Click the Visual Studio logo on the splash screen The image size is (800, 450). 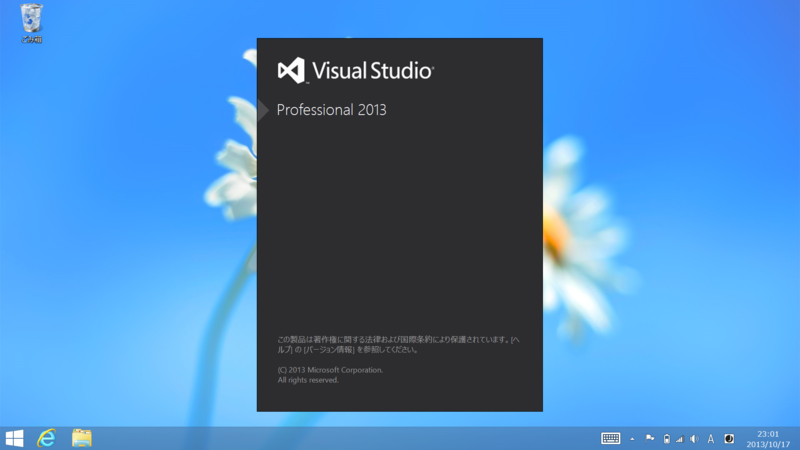point(291,70)
